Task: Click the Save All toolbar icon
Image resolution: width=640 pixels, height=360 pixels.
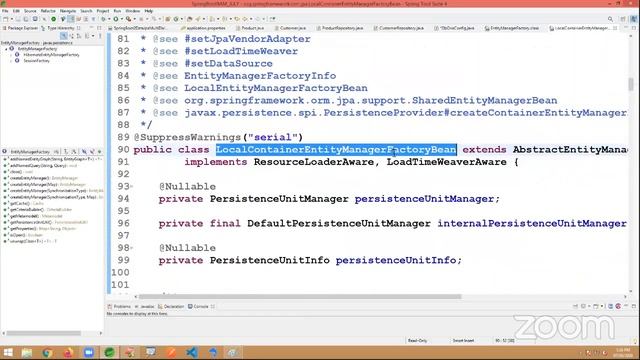Action: pos(26,19)
